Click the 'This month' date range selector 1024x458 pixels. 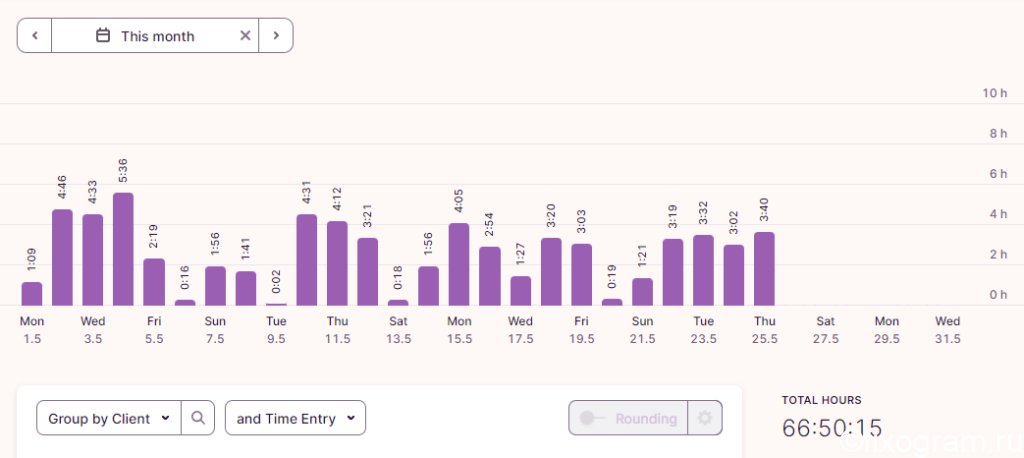[x=155, y=35]
